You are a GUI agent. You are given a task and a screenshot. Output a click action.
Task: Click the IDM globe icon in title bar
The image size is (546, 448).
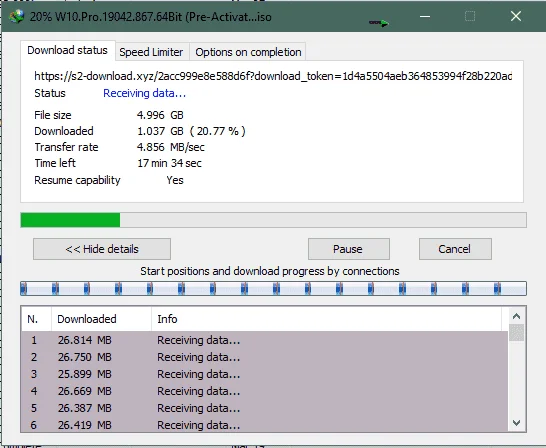[16, 16]
